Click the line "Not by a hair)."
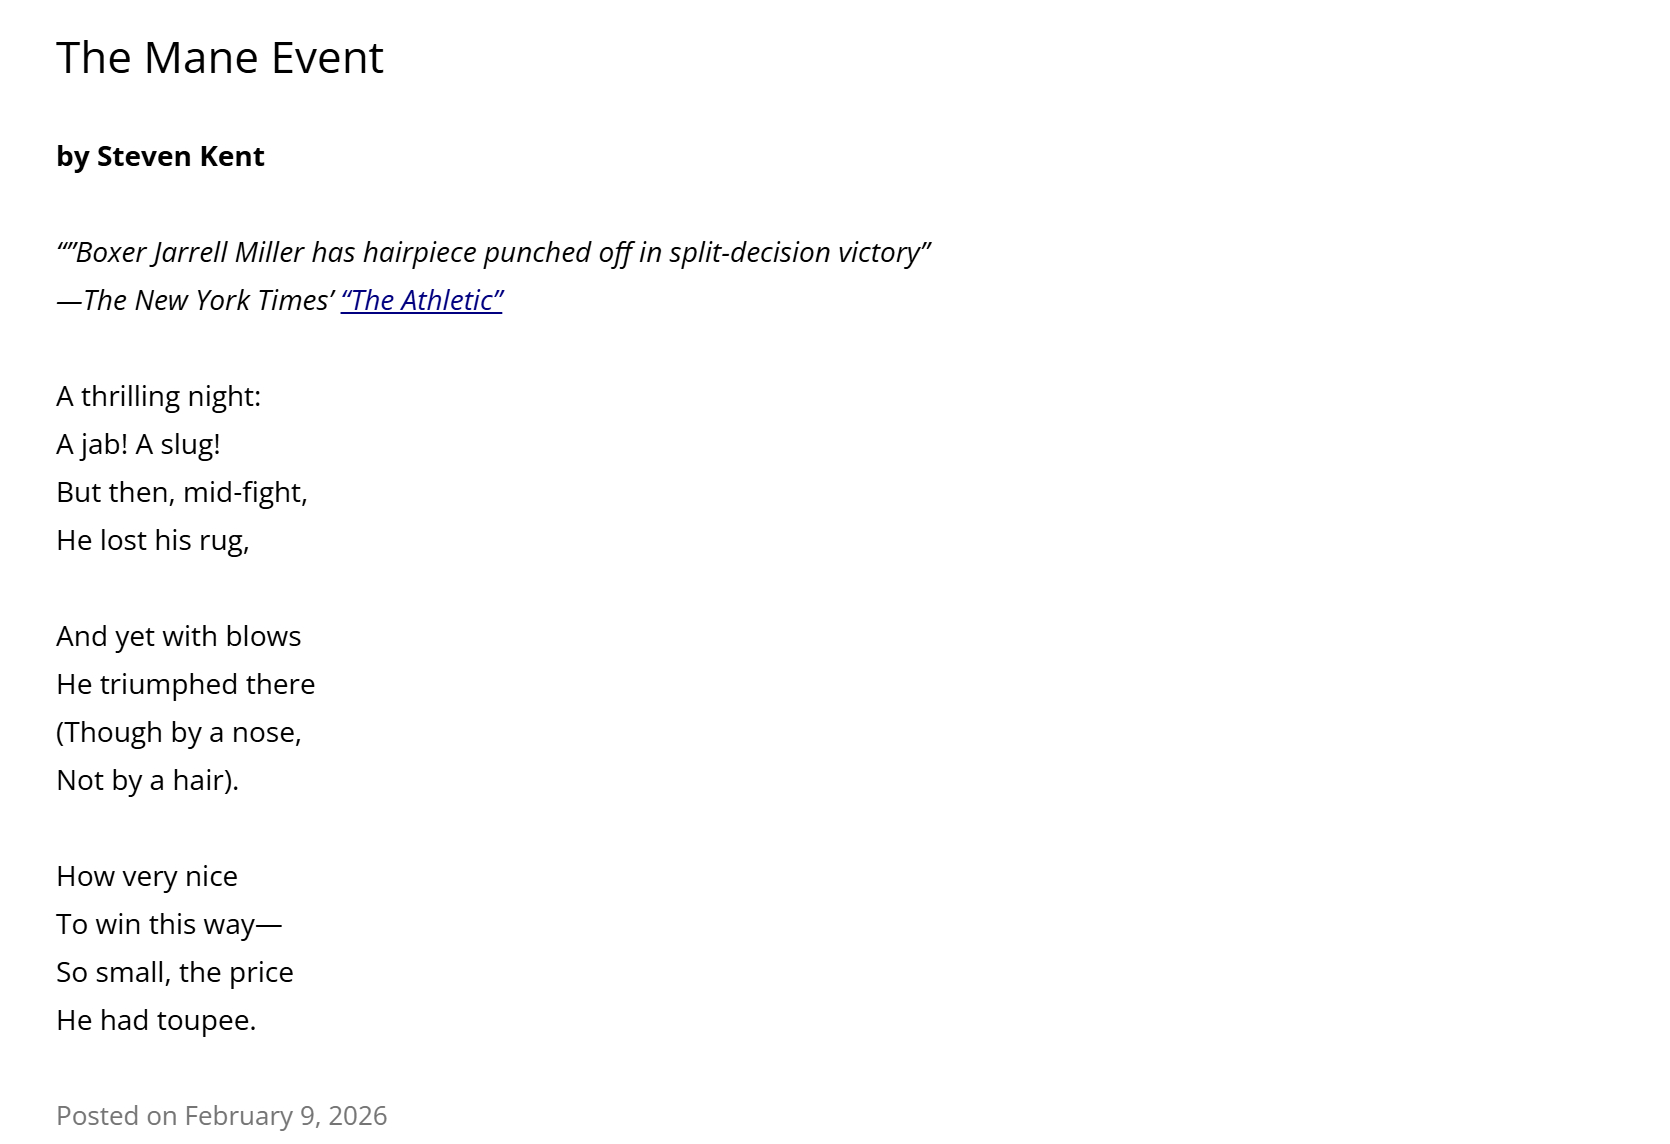This screenshot has height=1144, width=1670. 147,780
